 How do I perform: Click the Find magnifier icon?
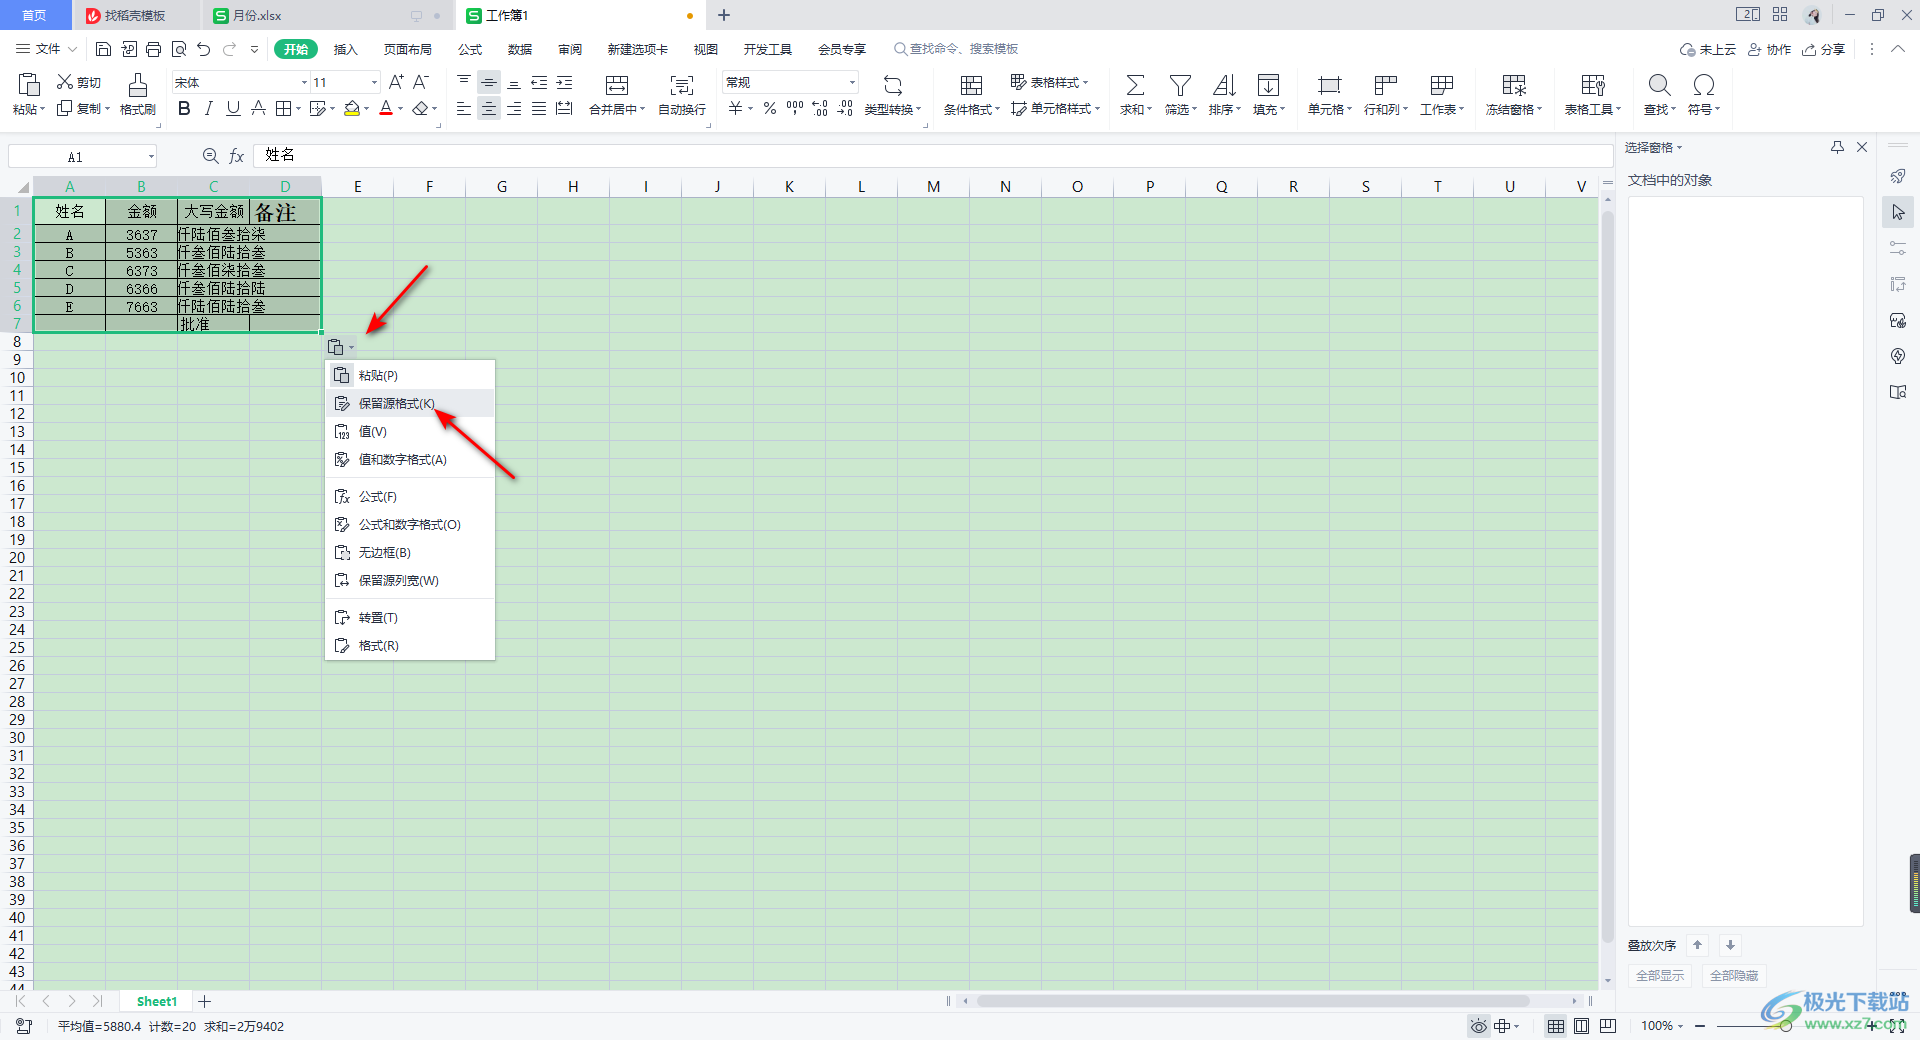click(x=1660, y=85)
